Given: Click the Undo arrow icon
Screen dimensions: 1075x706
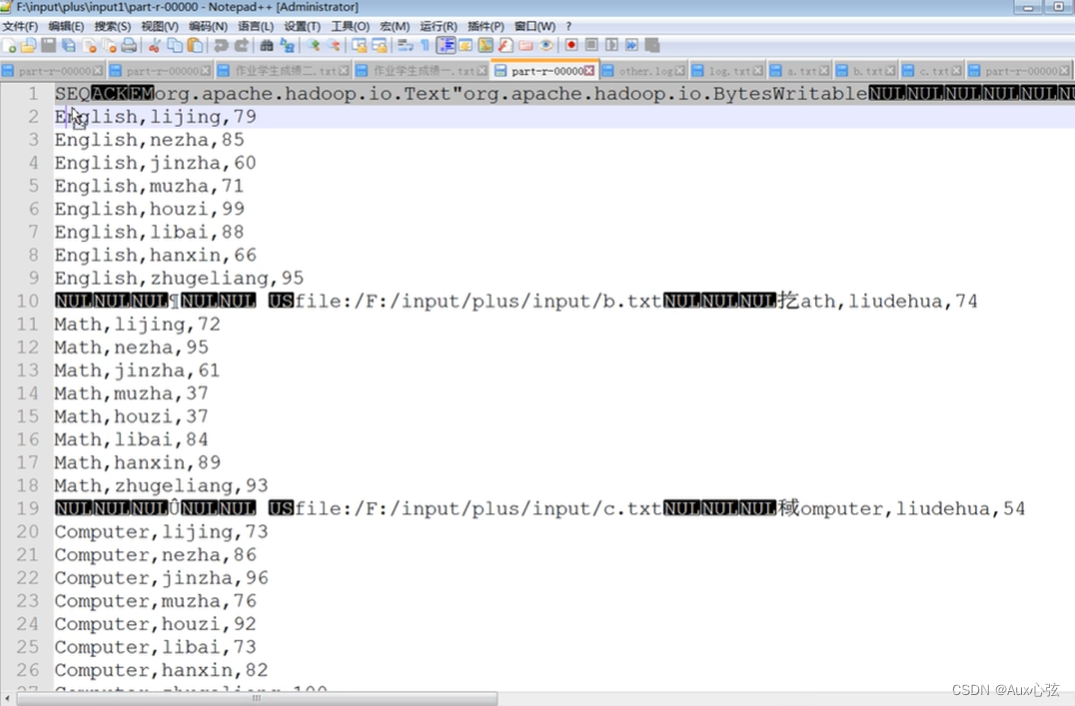Looking at the screenshot, I should (x=221, y=44).
